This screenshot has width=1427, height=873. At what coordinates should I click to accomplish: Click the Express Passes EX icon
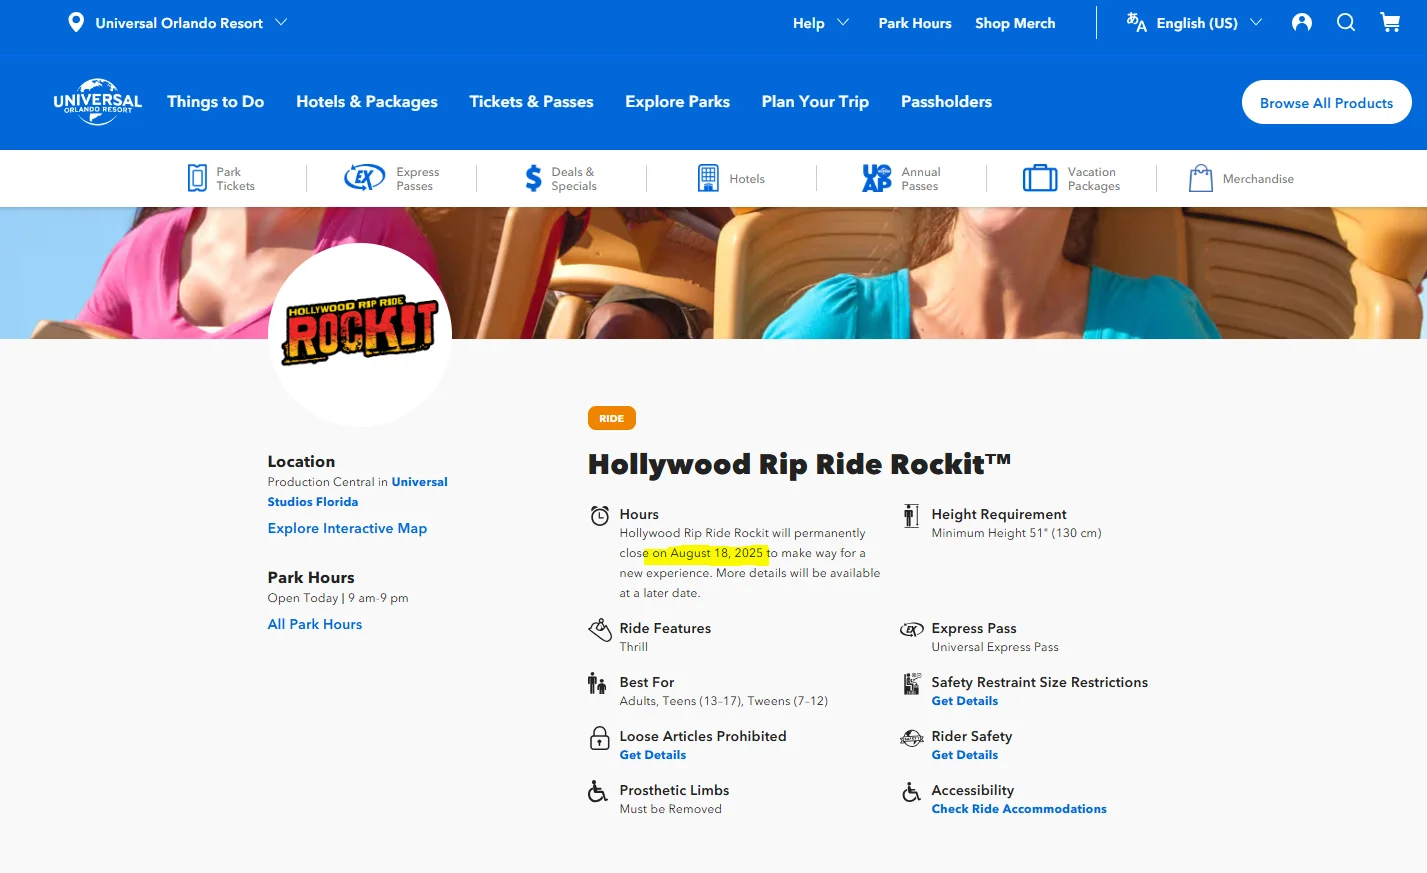364,178
